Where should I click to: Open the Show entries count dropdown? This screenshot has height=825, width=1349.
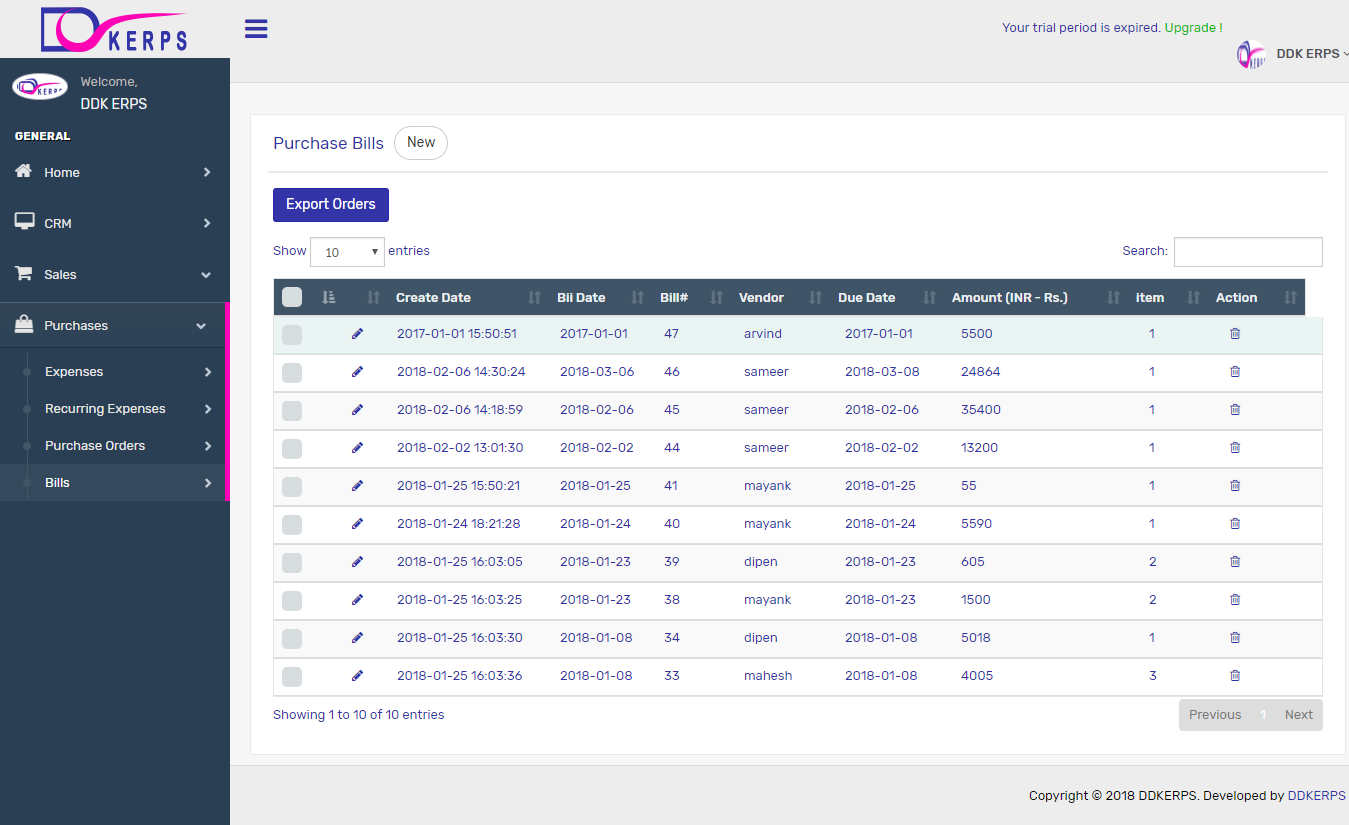coord(348,252)
